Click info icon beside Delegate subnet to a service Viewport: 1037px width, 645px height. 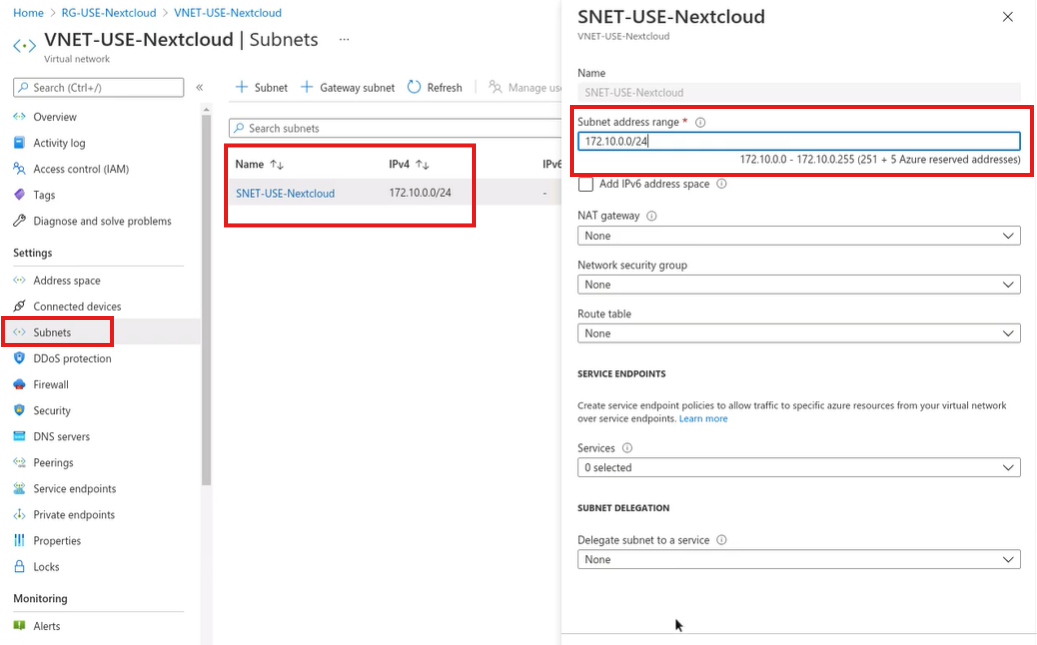tap(722, 540)
